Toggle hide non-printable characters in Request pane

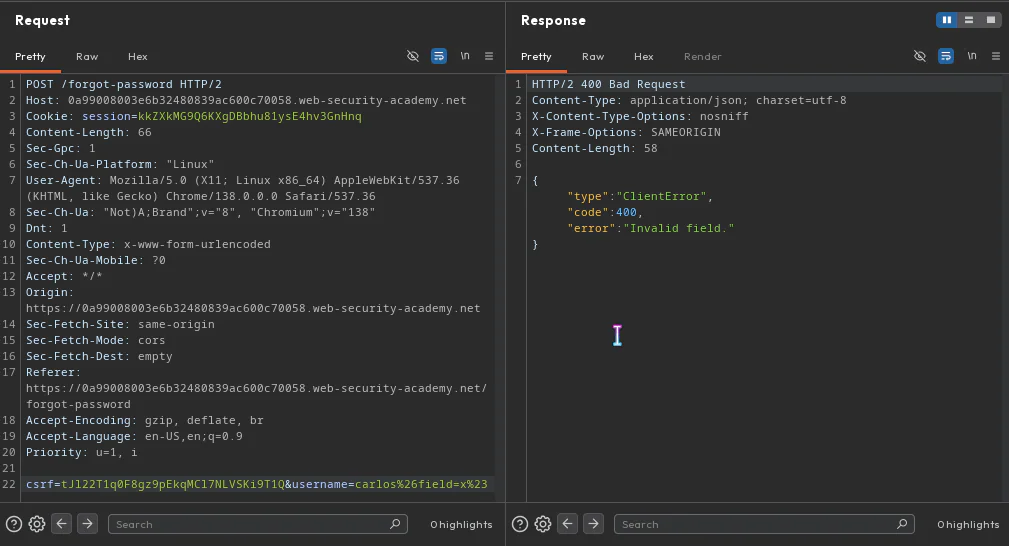412,56
